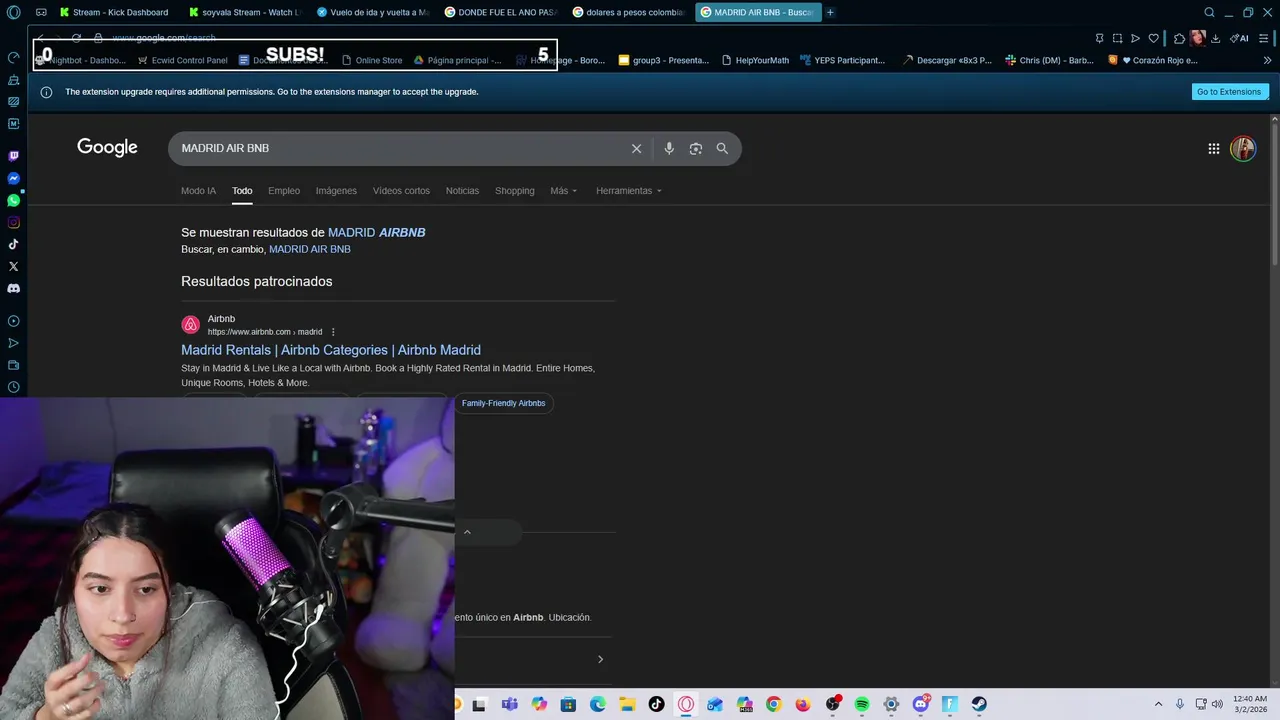Switch to the Vuelo de ida y vuelta tab

[x=373, y=12]
